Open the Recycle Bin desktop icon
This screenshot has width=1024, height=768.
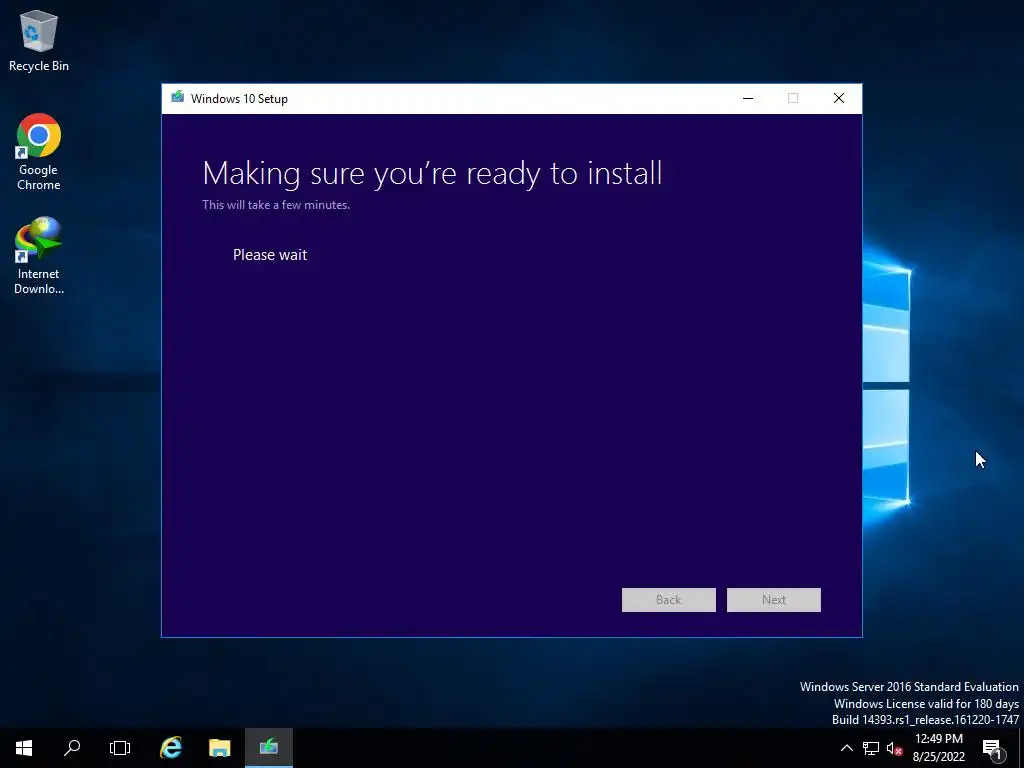point(39,40)
